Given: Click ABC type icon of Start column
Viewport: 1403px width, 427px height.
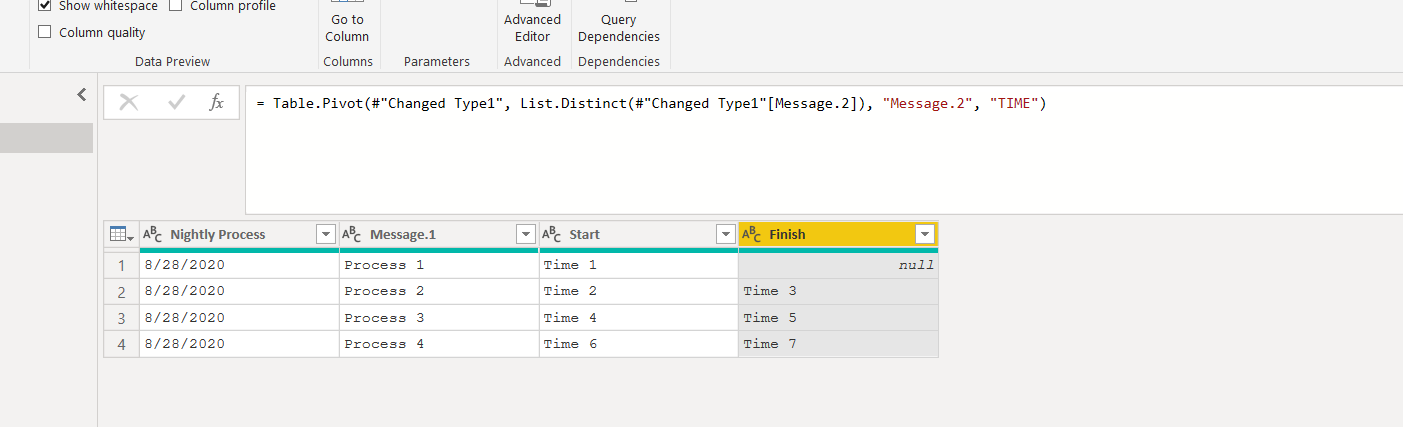Looking at the screenshot, I should tap(551, 235).
